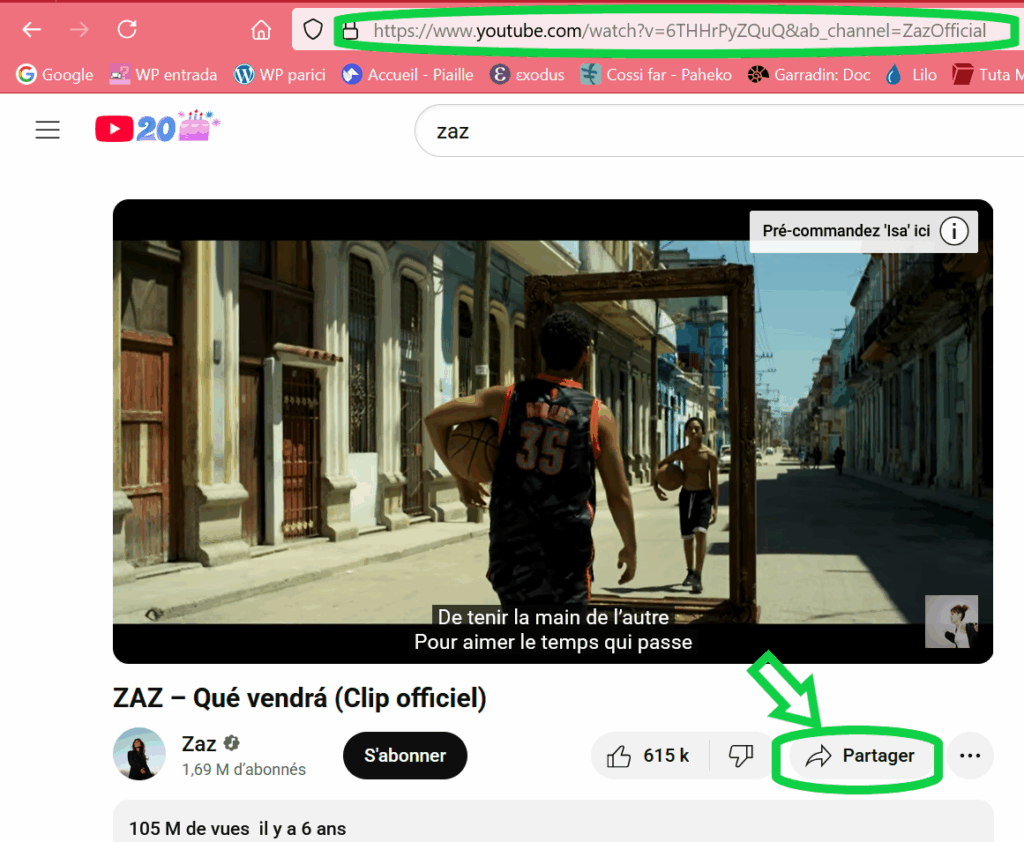The image size is (1024, 842).
Task: Open the YouTube hamburger guide menu
Action: pos(48,130)
